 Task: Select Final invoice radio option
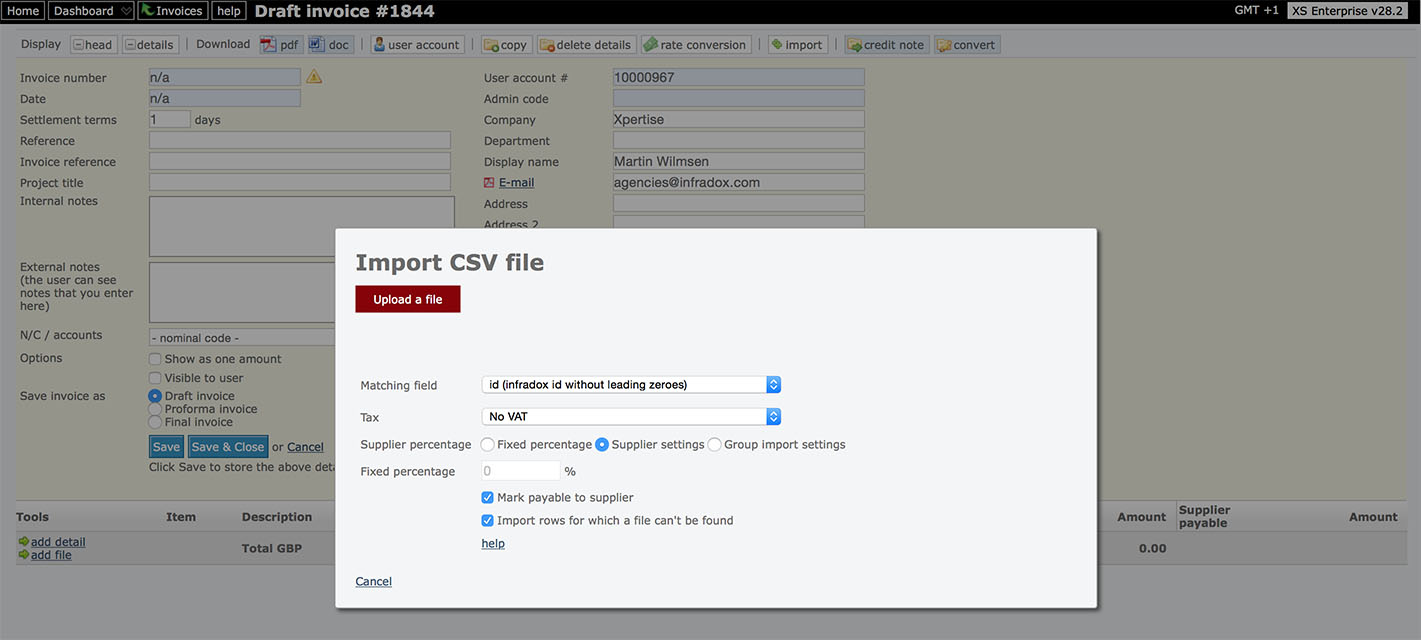click(155, 422)
